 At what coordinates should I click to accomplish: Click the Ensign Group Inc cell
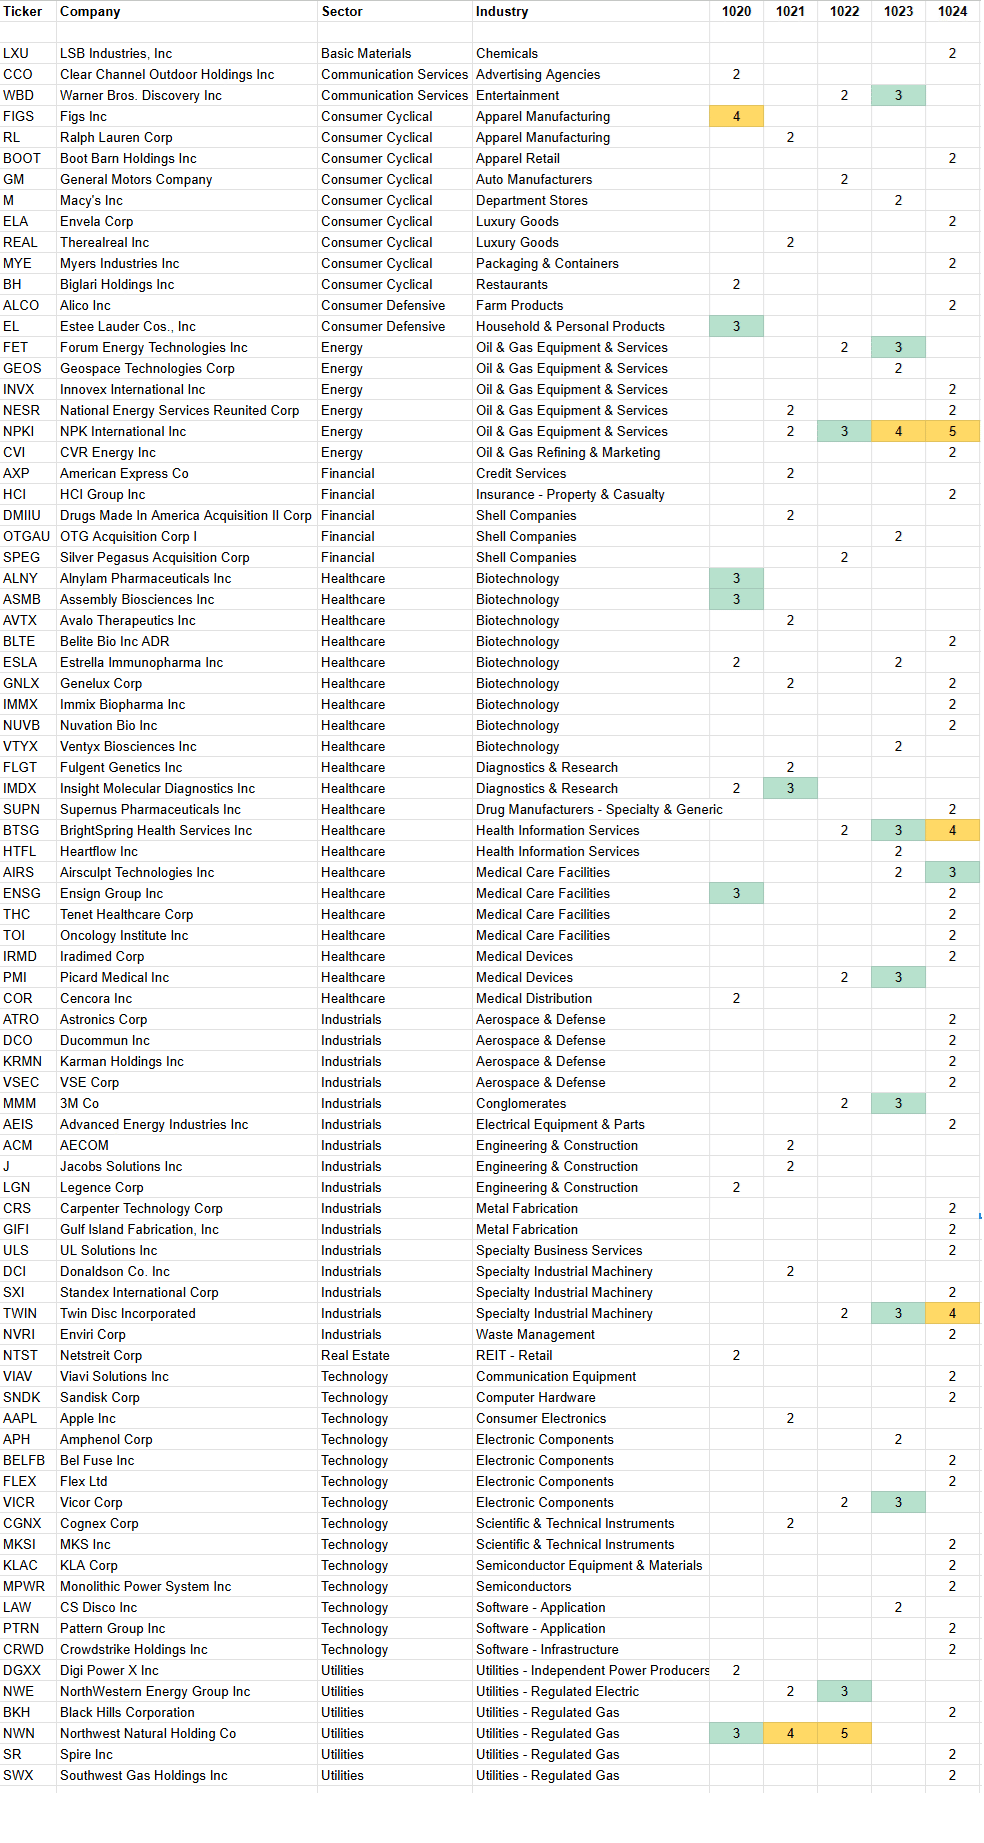187,893
